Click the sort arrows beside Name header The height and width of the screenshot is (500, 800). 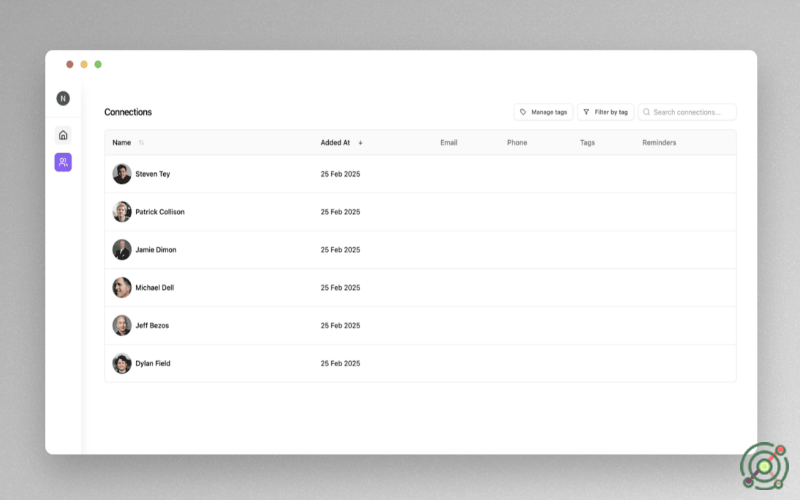[x=141, y=143]
